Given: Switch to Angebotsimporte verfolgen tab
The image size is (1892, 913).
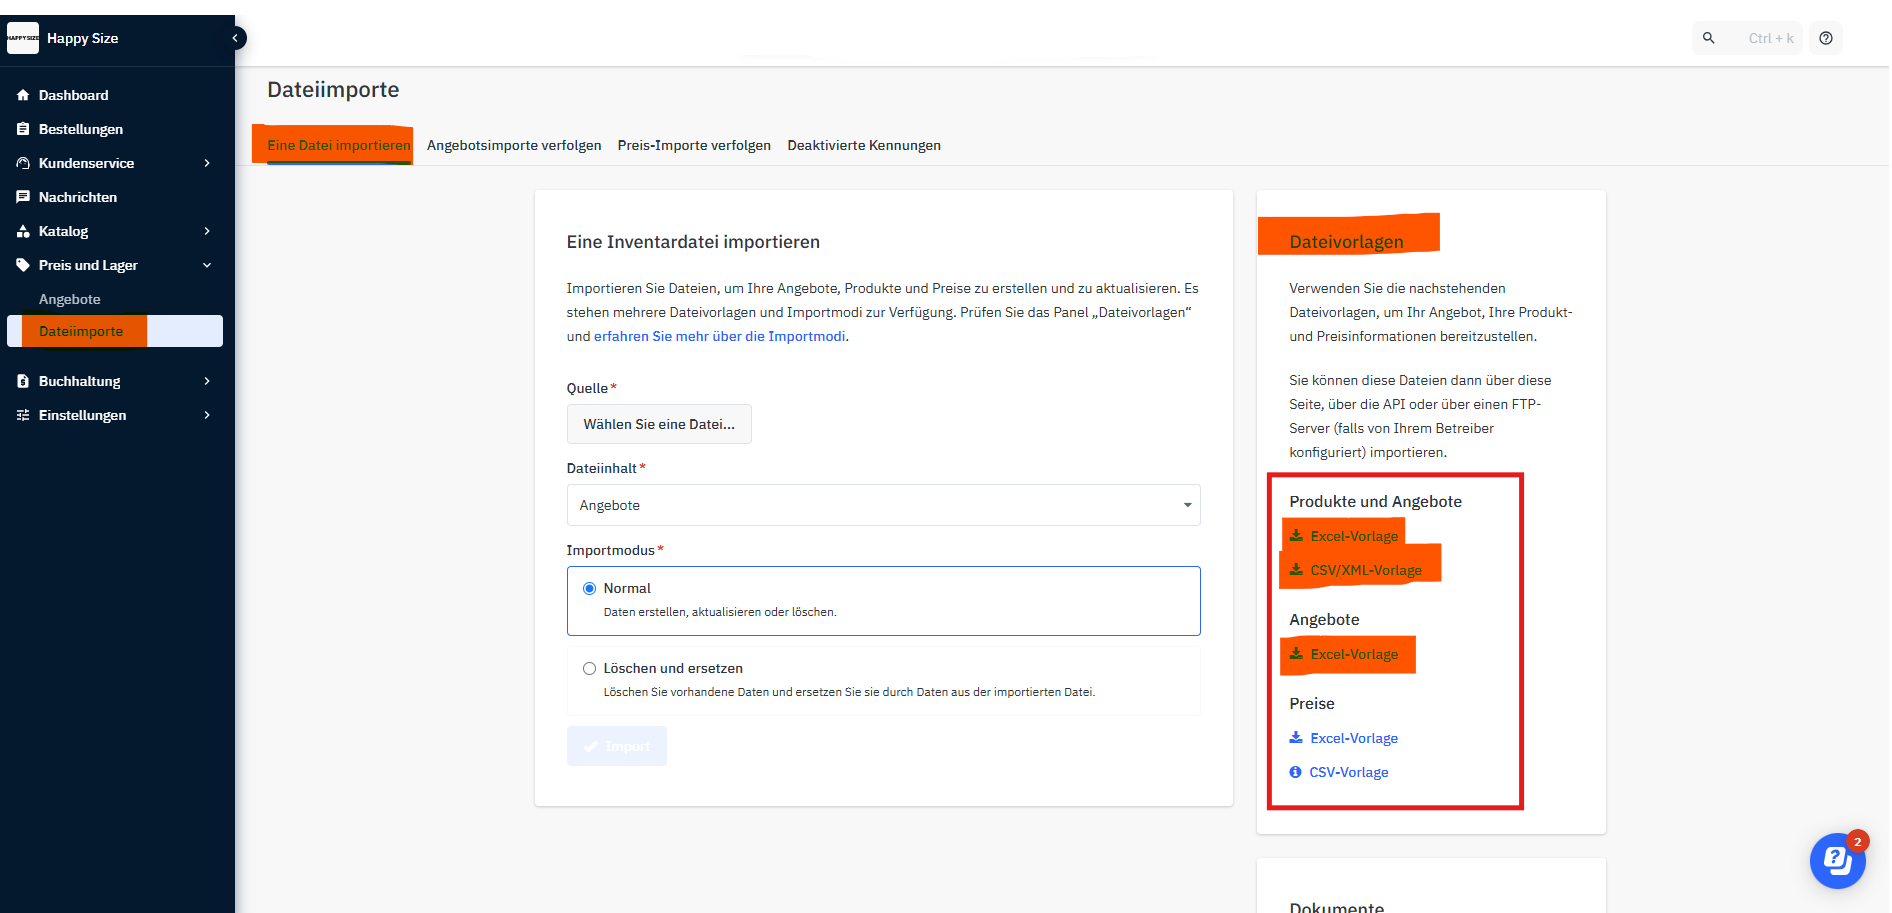Looking at the screenshot, I should point(514,145).
